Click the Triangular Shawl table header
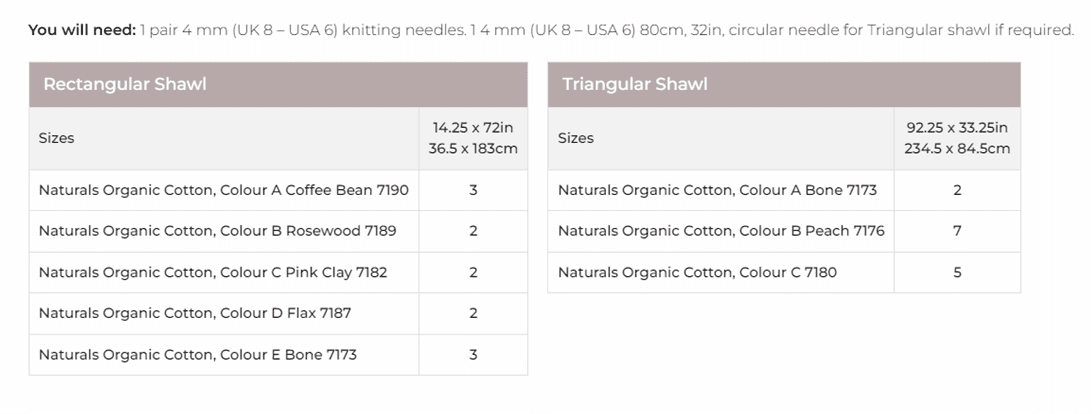Image resolution: width=1092 pixels, height=414 pixels. 635,84
